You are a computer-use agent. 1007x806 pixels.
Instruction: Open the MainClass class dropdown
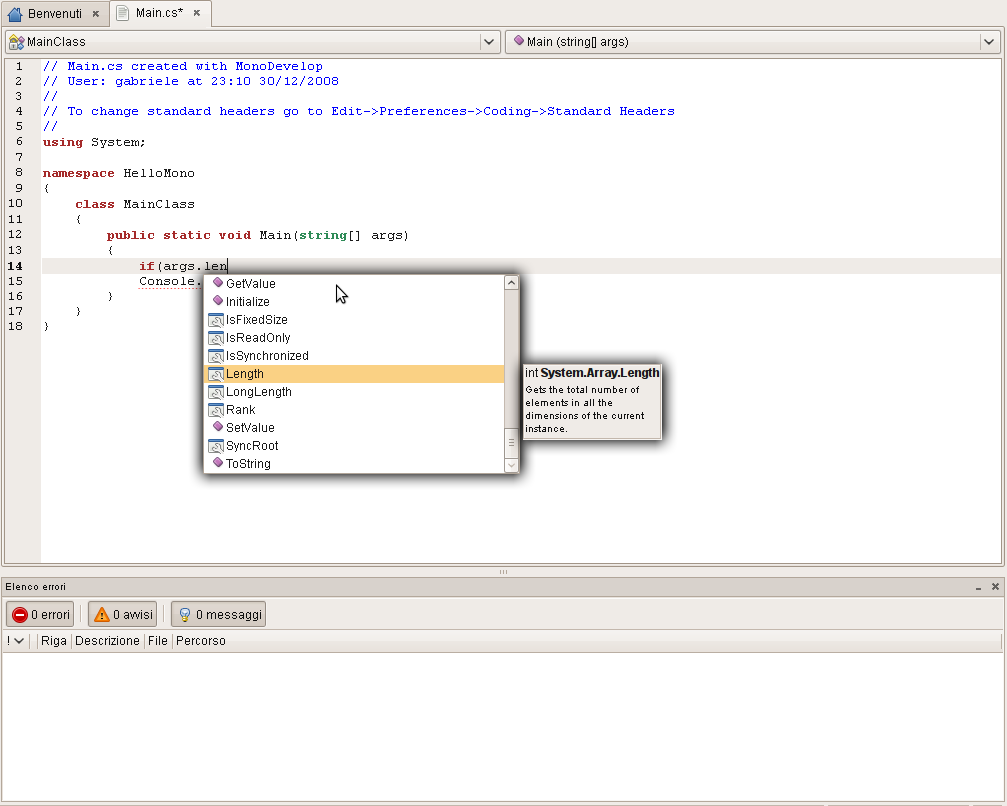[488, 42]
